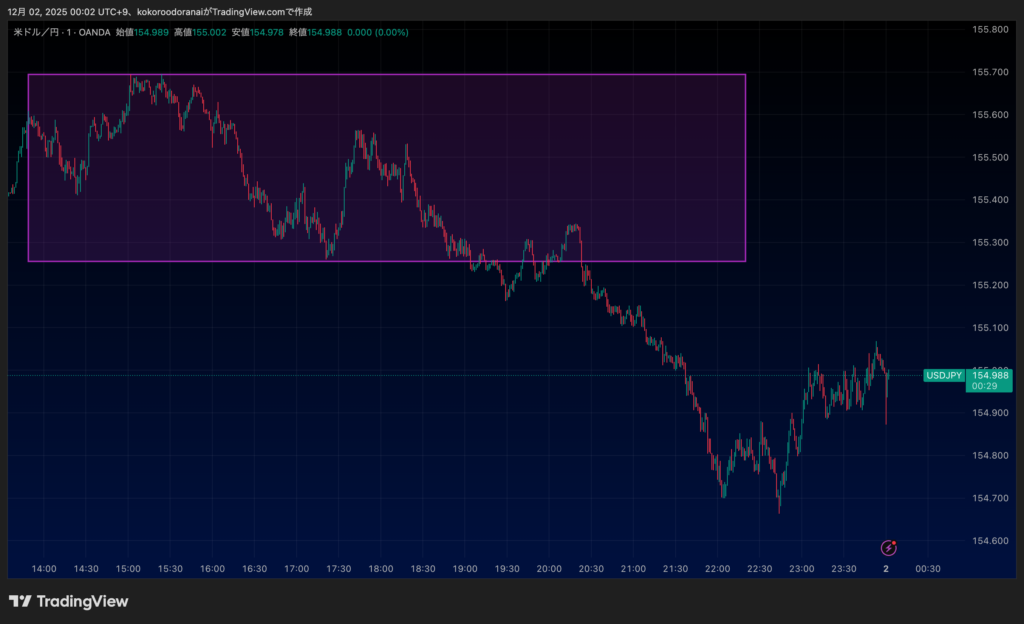
Task: Click the 20:00 time axis label
Action: coord(548,569)
